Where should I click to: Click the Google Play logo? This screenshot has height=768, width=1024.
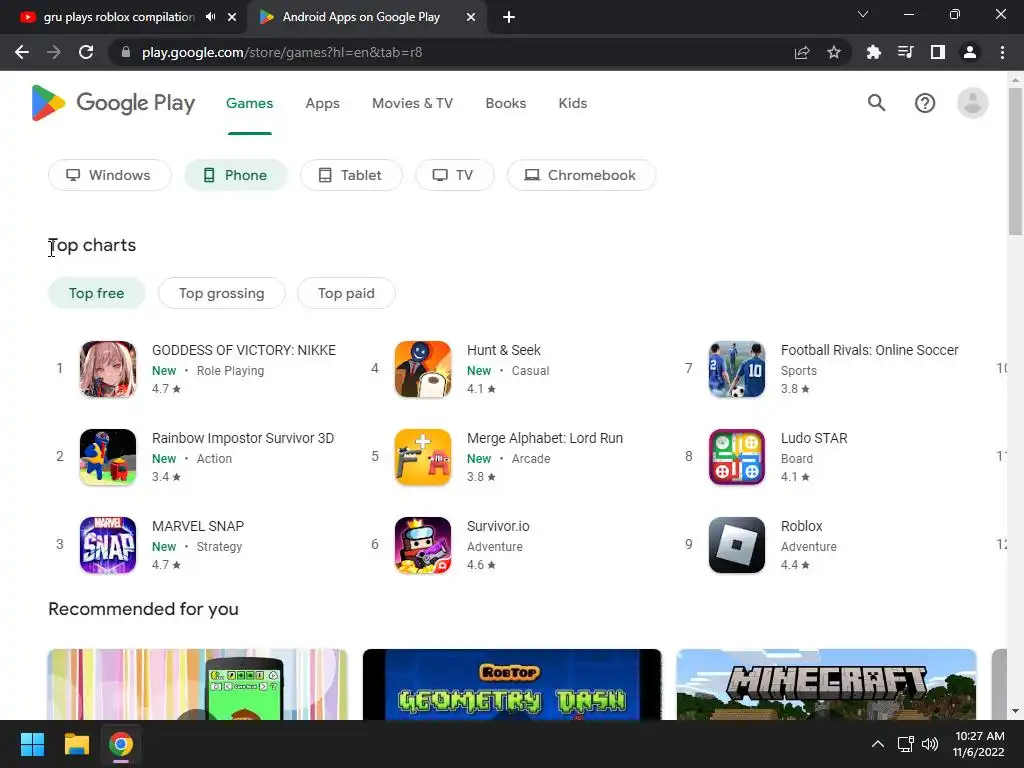tap(113, 103)
